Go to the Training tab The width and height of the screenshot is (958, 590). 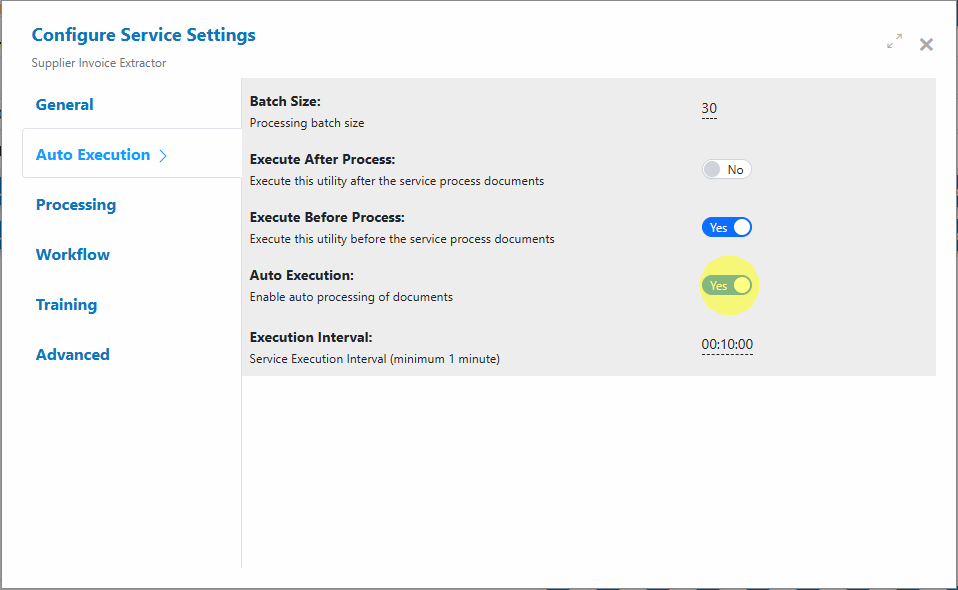pos(66,305)
